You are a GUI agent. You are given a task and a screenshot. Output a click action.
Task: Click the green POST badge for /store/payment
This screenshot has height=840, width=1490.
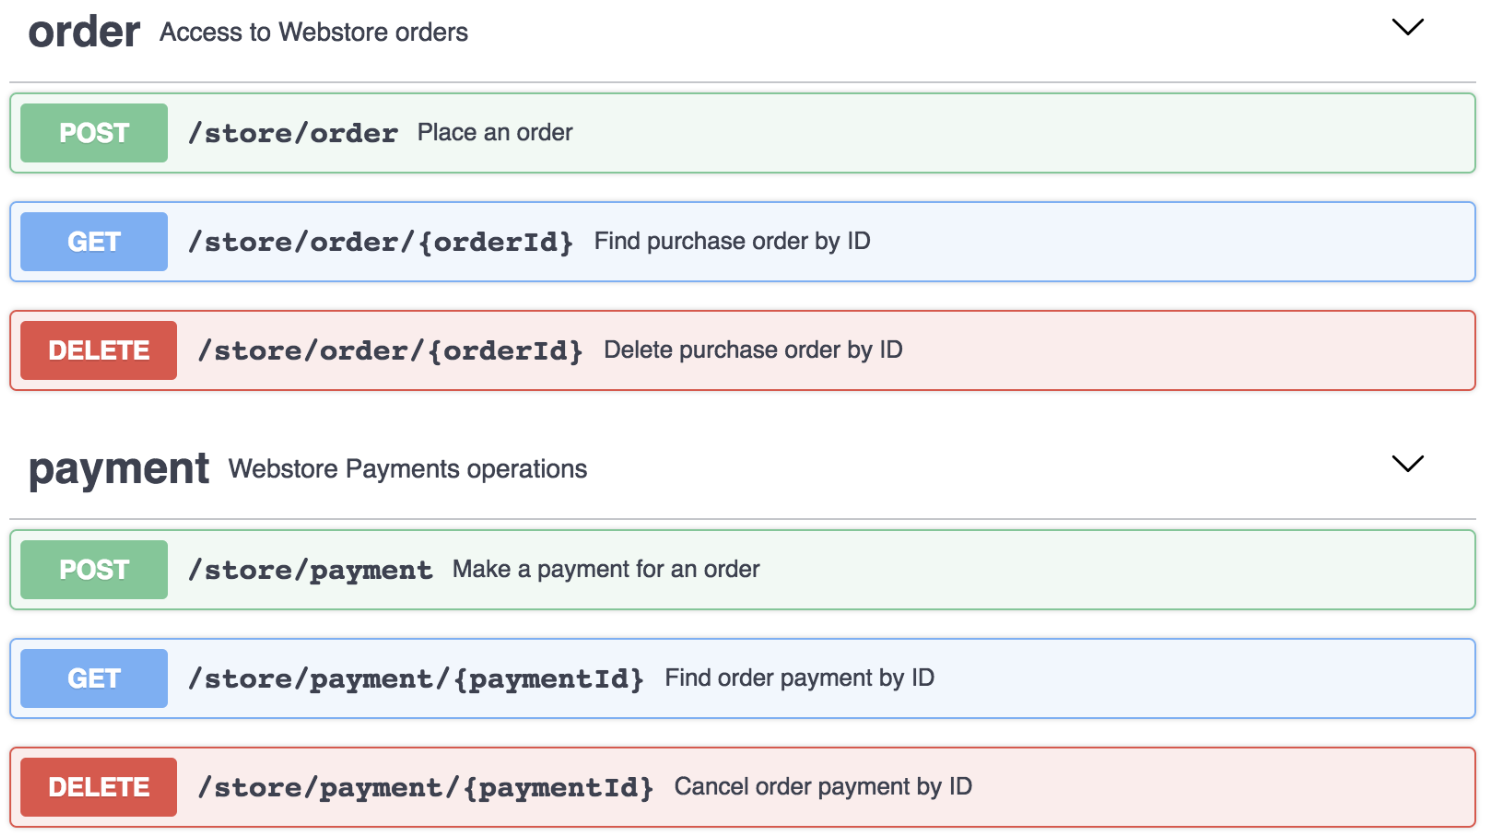click(x=94, y=570)
